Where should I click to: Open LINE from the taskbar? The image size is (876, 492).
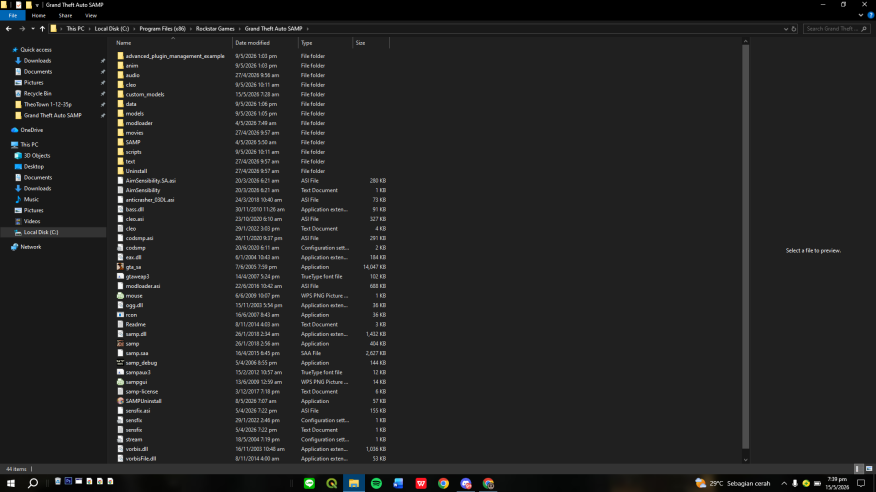[309, 483]
